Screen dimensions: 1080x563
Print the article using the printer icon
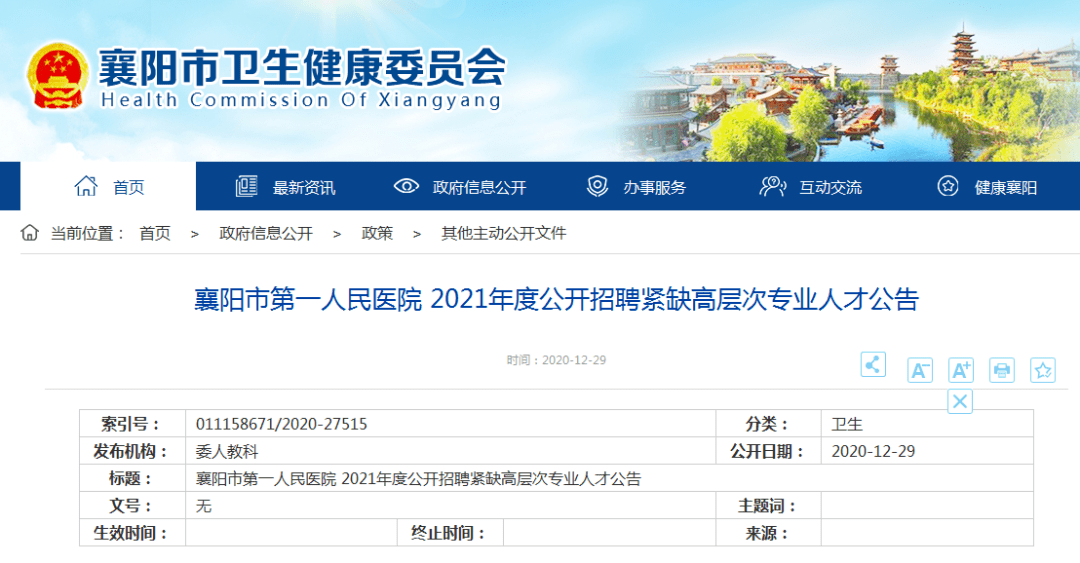click(1002, 370)
